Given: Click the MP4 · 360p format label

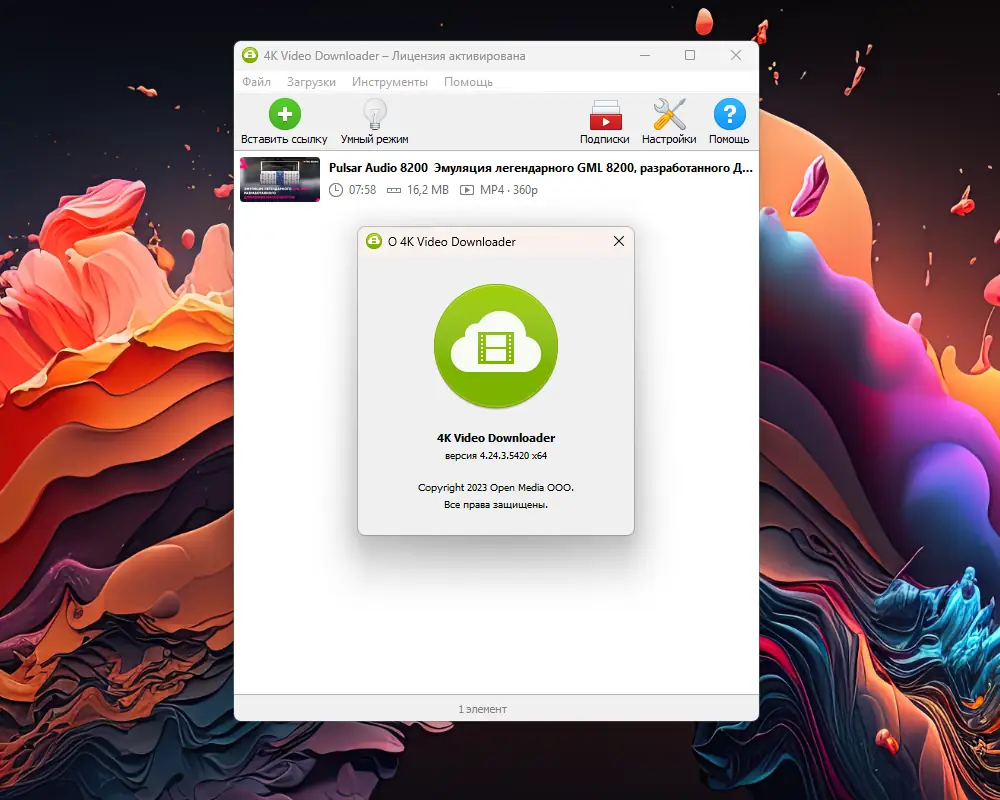Looking at the screenshot, I should tap(509, 189).
